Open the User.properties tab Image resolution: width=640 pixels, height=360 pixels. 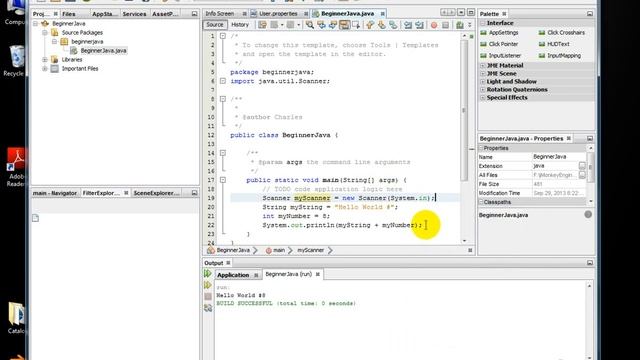tap(278, 13)
